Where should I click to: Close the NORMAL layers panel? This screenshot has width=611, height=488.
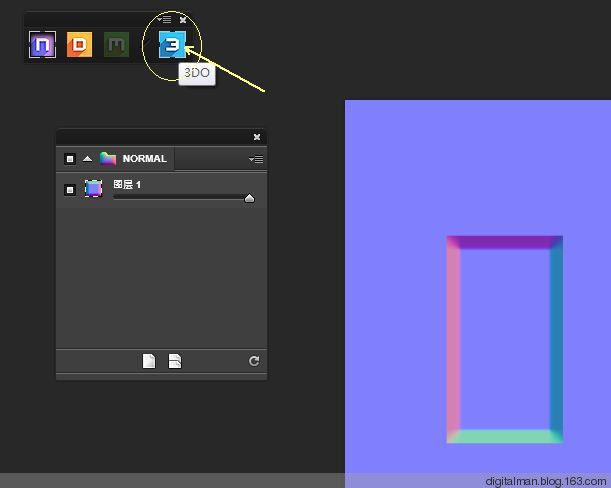tap(257, 137)
